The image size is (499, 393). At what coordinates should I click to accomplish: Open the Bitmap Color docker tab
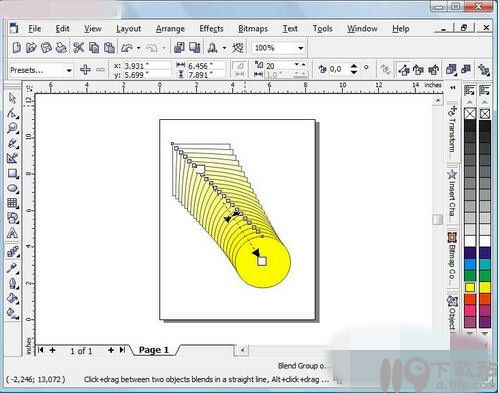tap(452, 259)
